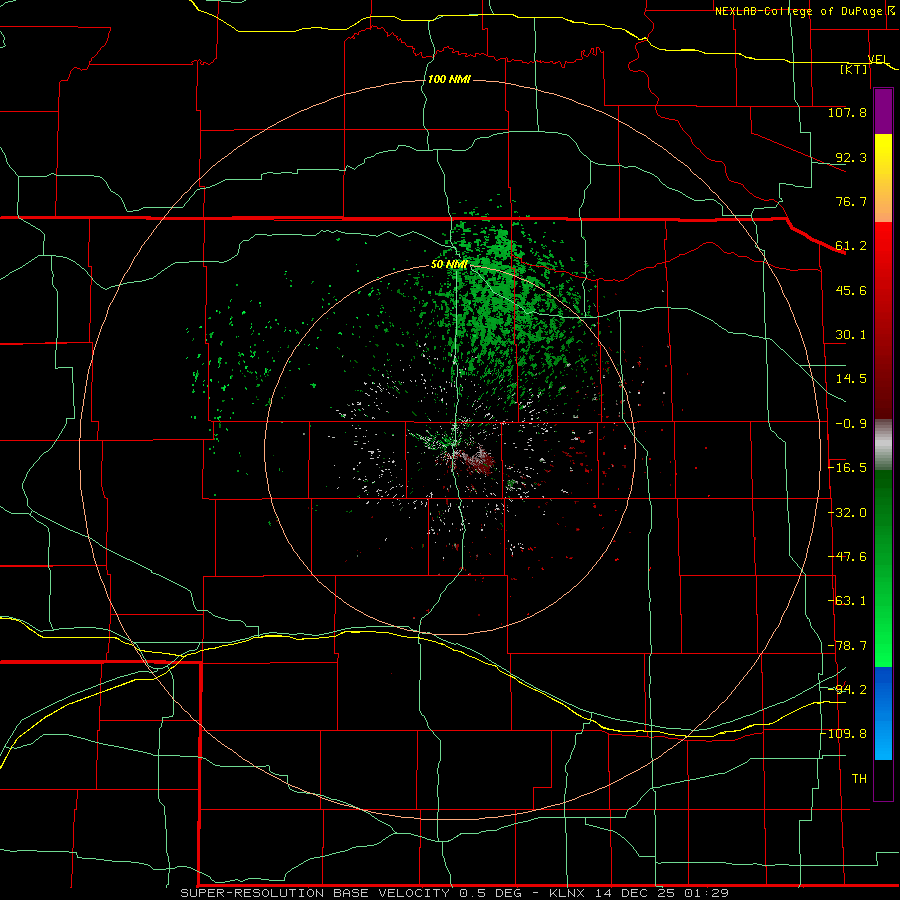Click the 92.3 velocity scale value

[x=851, y=157]
